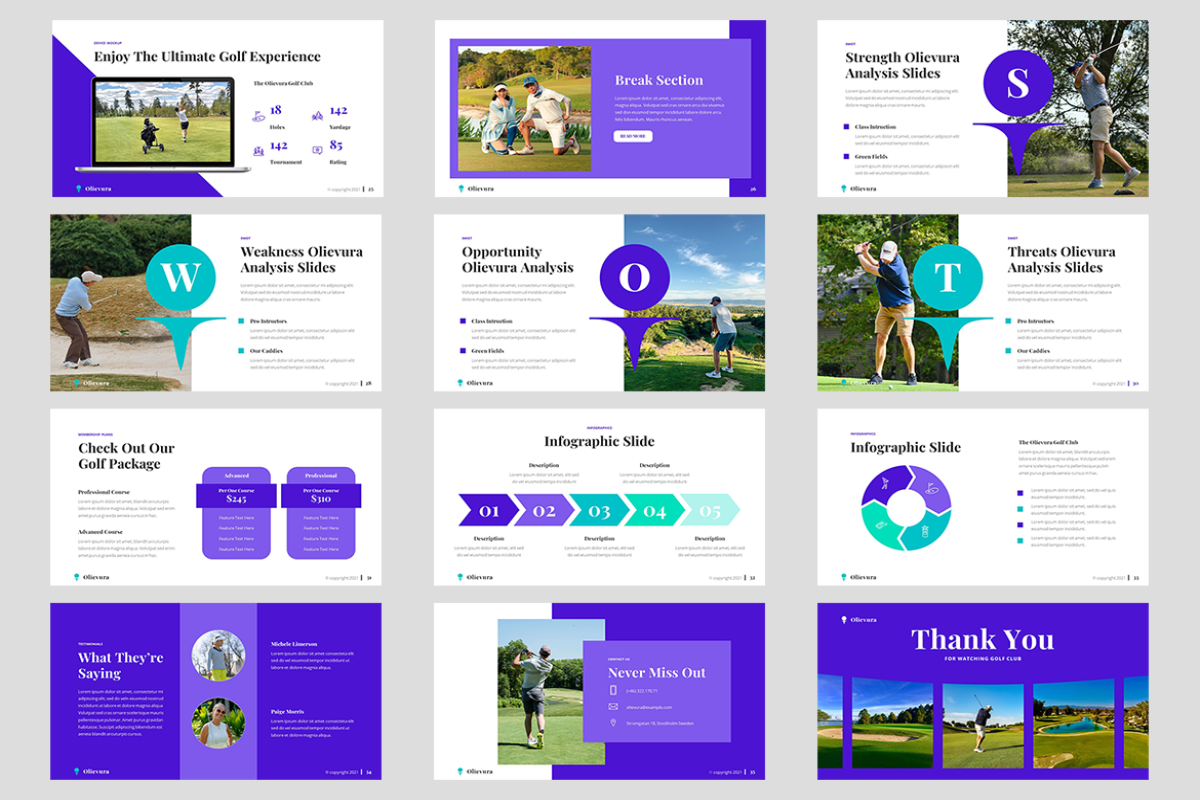
Task: Click the phone icon on Never Miss Out slide
Action: (x=614, y=690)
